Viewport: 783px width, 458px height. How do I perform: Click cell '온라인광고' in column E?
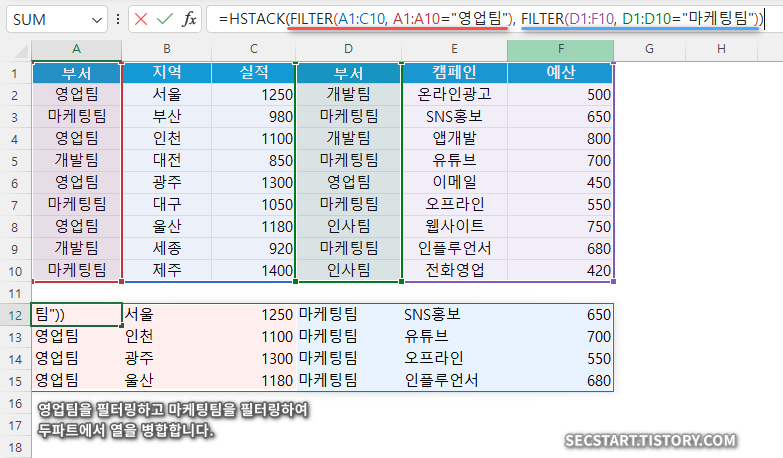click(x=454, y=94)
